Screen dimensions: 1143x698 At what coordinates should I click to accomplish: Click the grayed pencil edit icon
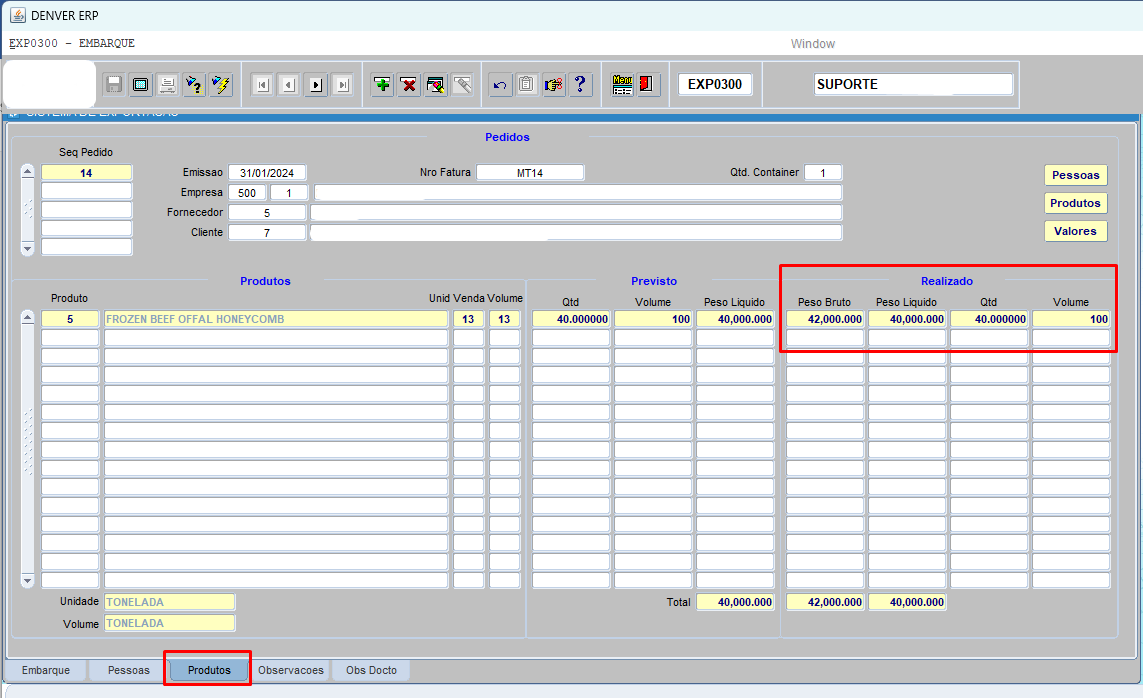tap(462, 85)
